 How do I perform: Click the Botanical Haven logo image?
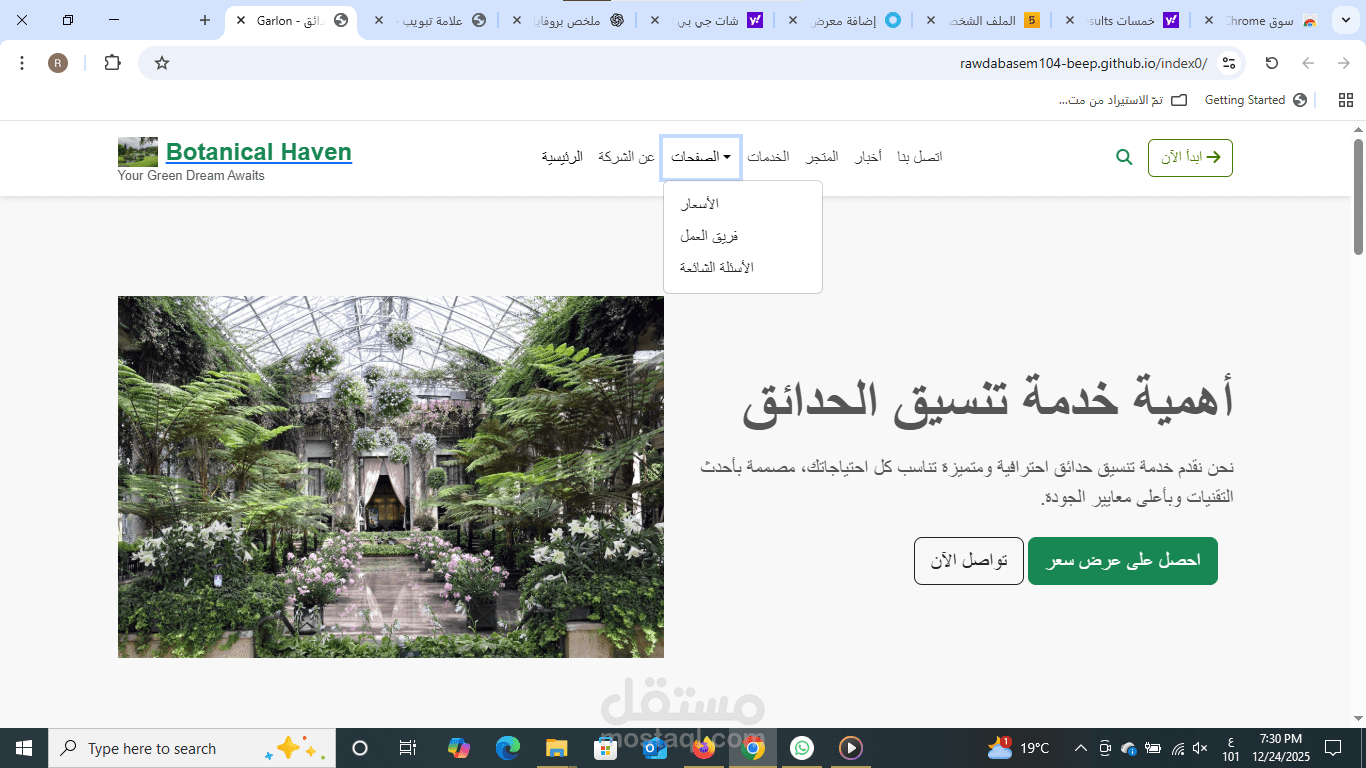pyautogui.click(x=138, y=152)
